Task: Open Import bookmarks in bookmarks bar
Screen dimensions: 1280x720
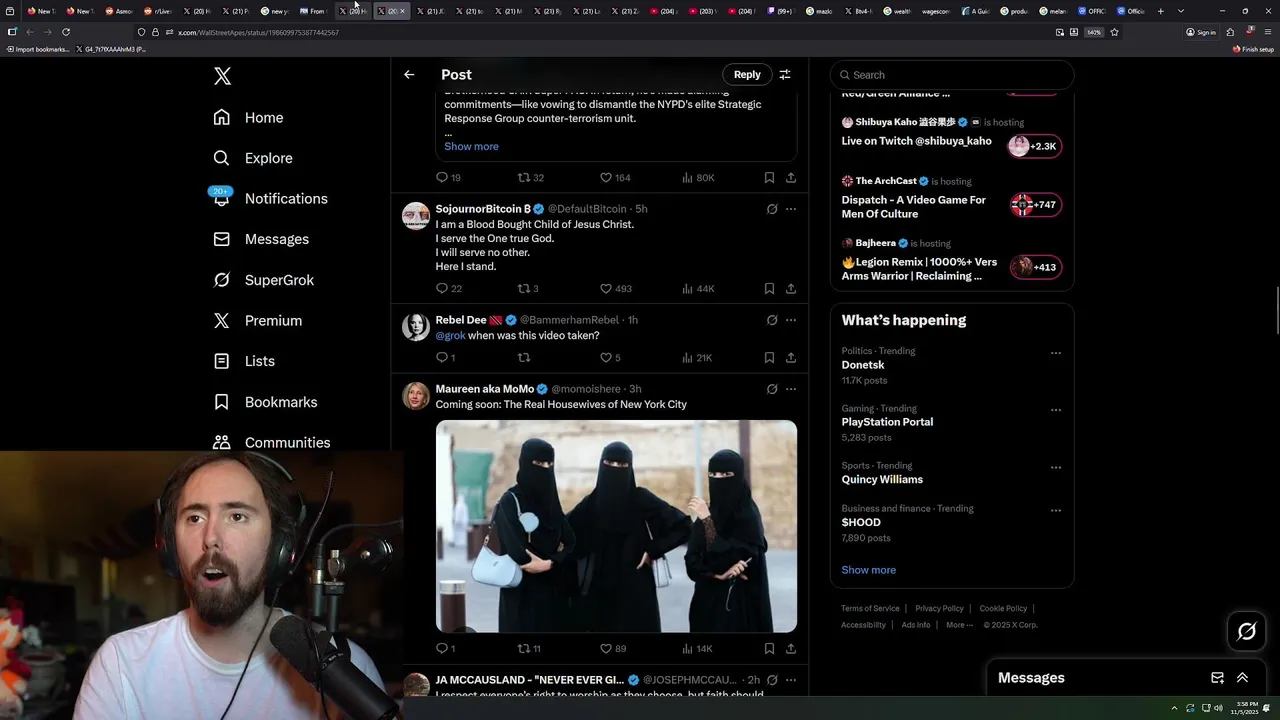Action: [x=38, y=49]
